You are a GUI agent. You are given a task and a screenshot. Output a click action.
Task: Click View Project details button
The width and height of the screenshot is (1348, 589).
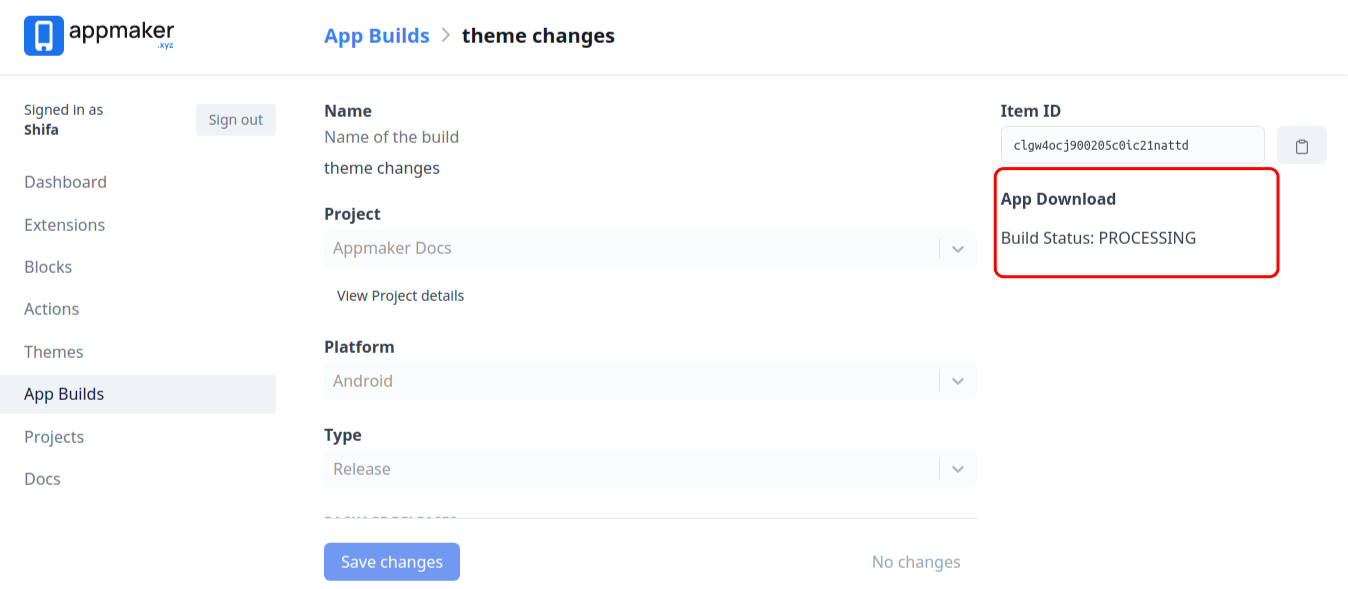[400, 296]
